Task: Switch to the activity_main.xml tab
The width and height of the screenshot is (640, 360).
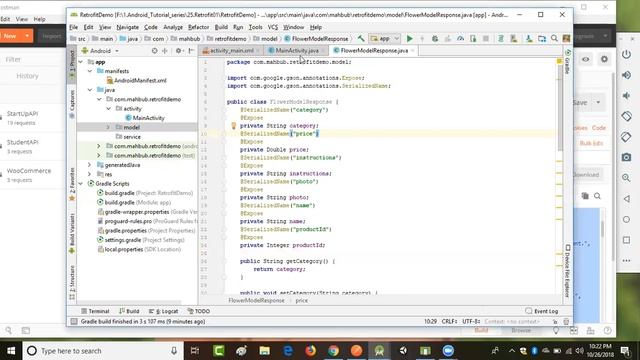Action: point(231,51)
